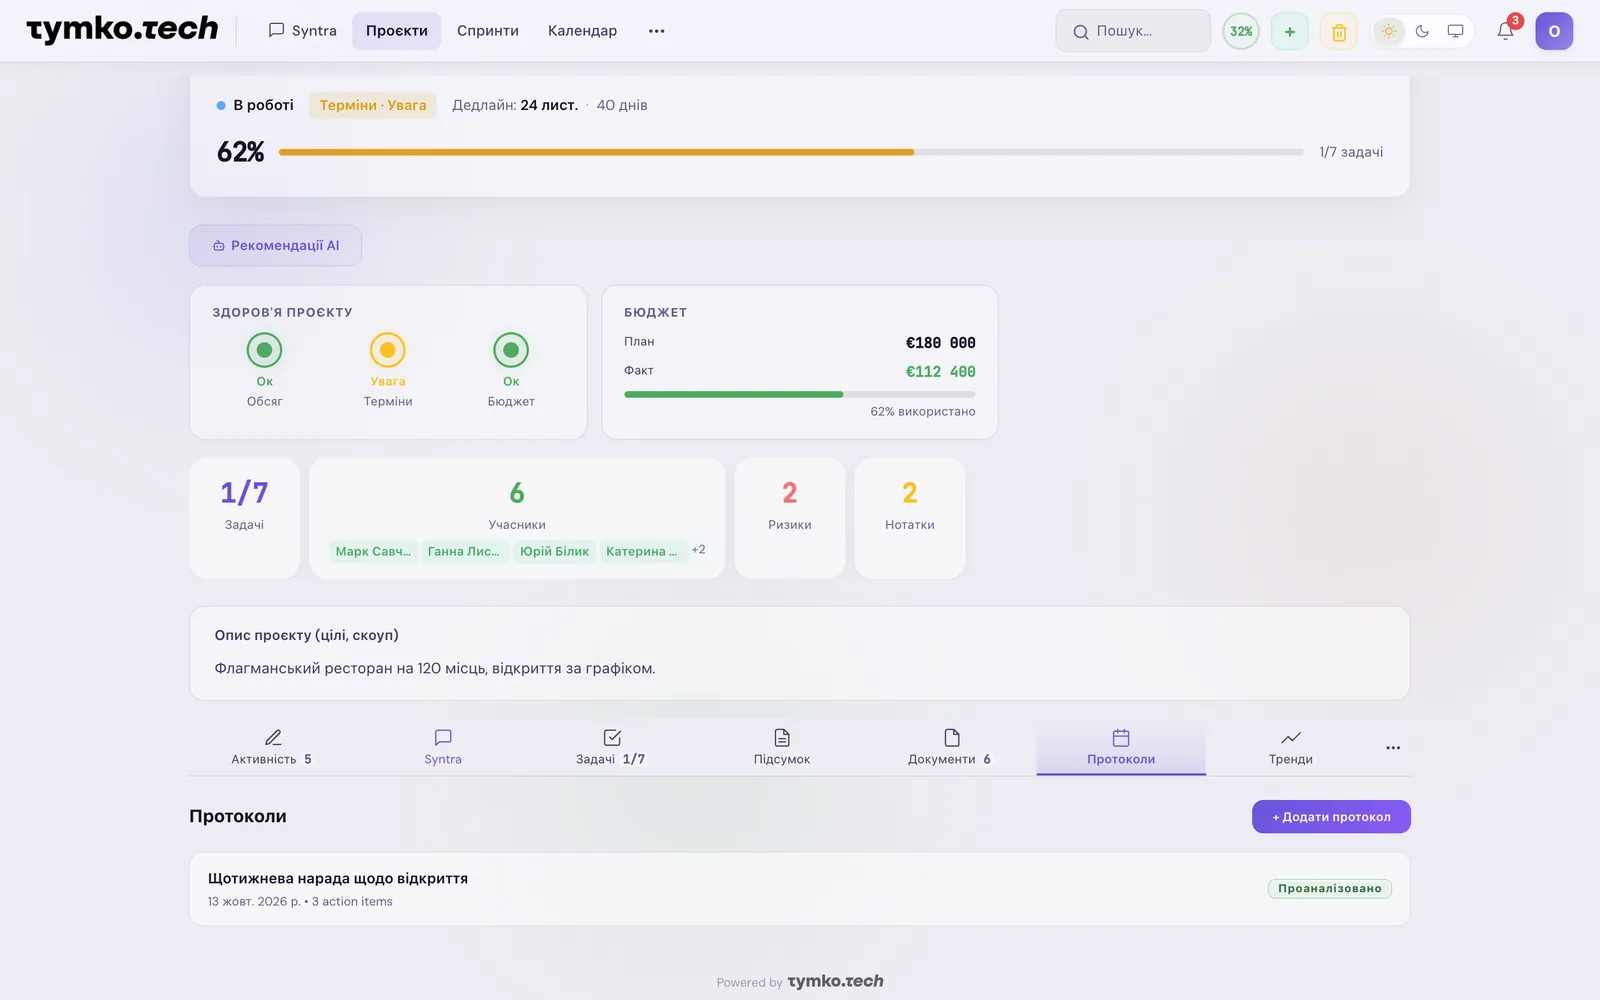The image size is (1600, 1000).
Task: Select the Протоколи tab calendar icon
Action: tap(1121, 738)
